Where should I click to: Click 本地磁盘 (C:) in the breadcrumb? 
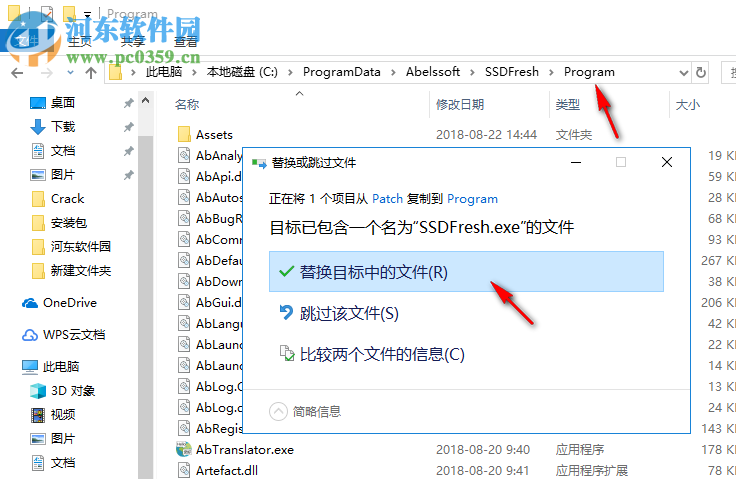pos(242,72)
